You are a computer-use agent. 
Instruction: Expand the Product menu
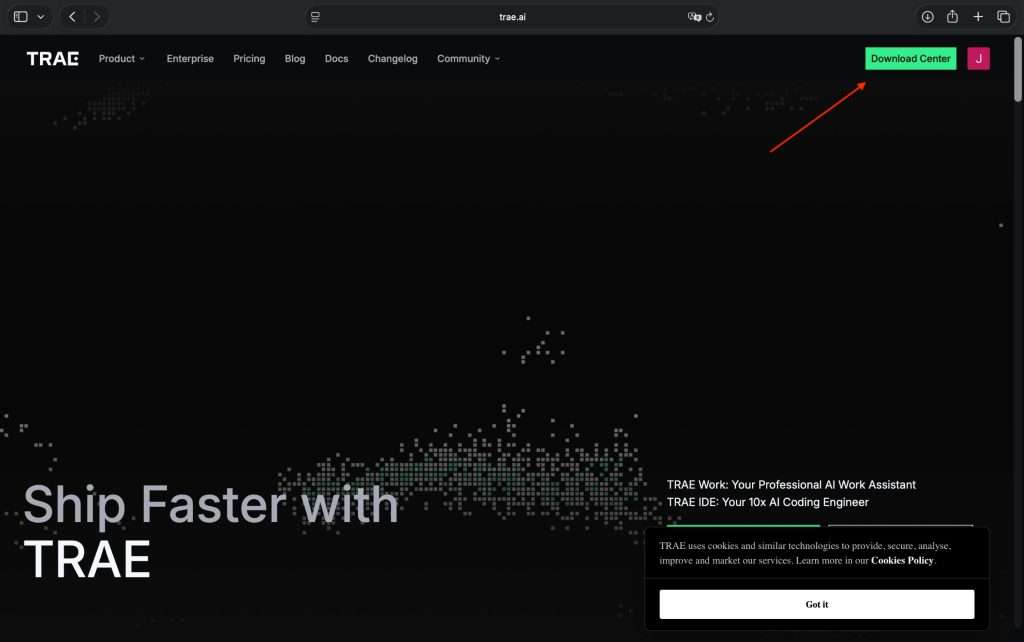[x=121, y=59]
